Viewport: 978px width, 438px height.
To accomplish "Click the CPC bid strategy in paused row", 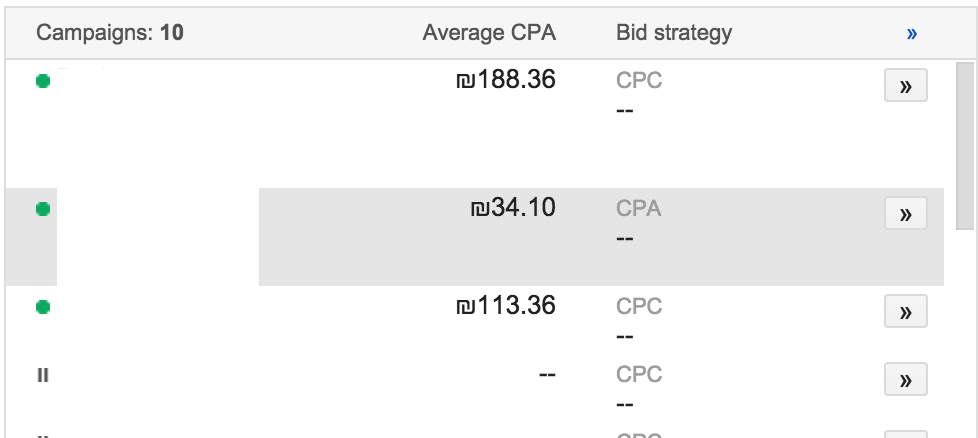I will (x=639, y=374).
